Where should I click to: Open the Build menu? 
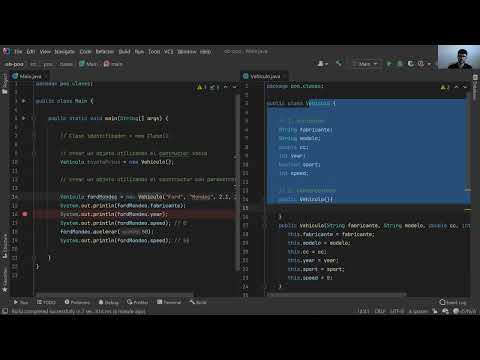(124, 52)
